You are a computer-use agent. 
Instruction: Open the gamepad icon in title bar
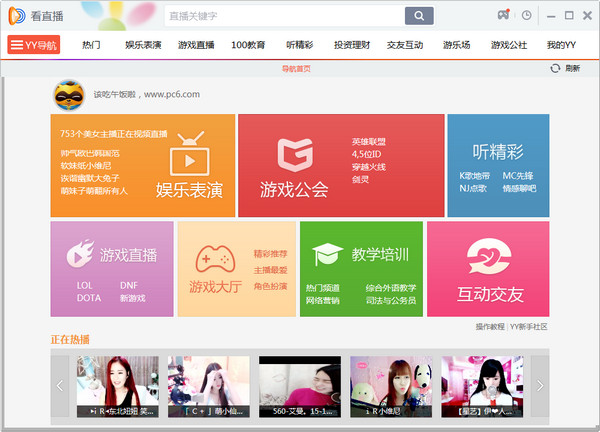[505, 16]
